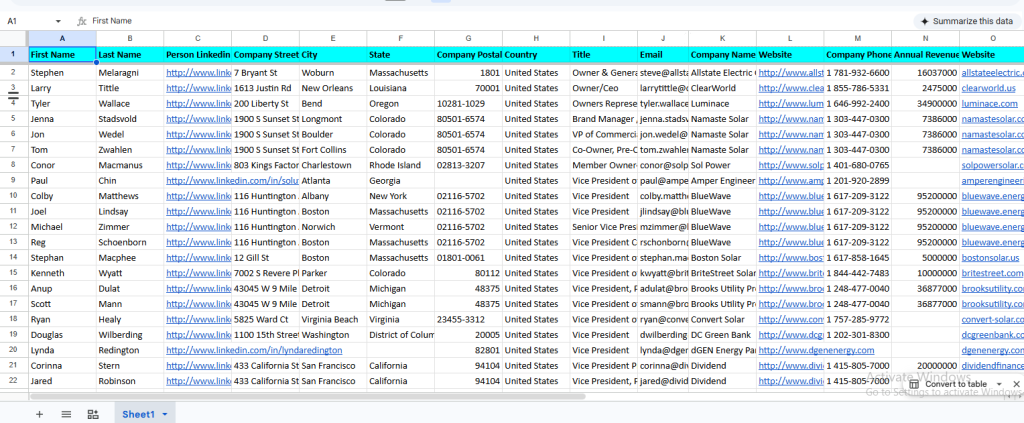Click the cell containing Vermont

click(x=400, y=227)
